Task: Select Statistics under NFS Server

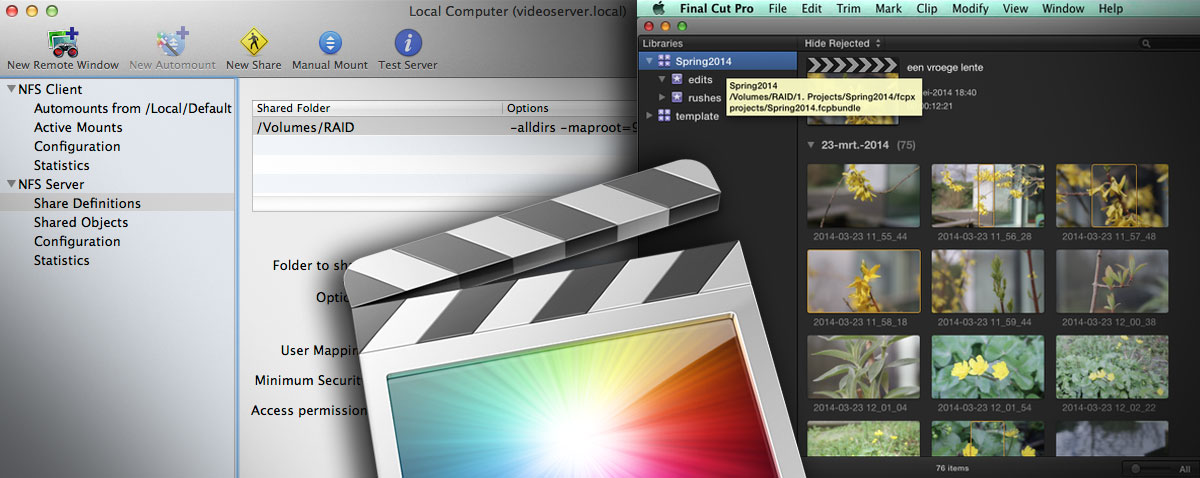Action: point(62,260)
